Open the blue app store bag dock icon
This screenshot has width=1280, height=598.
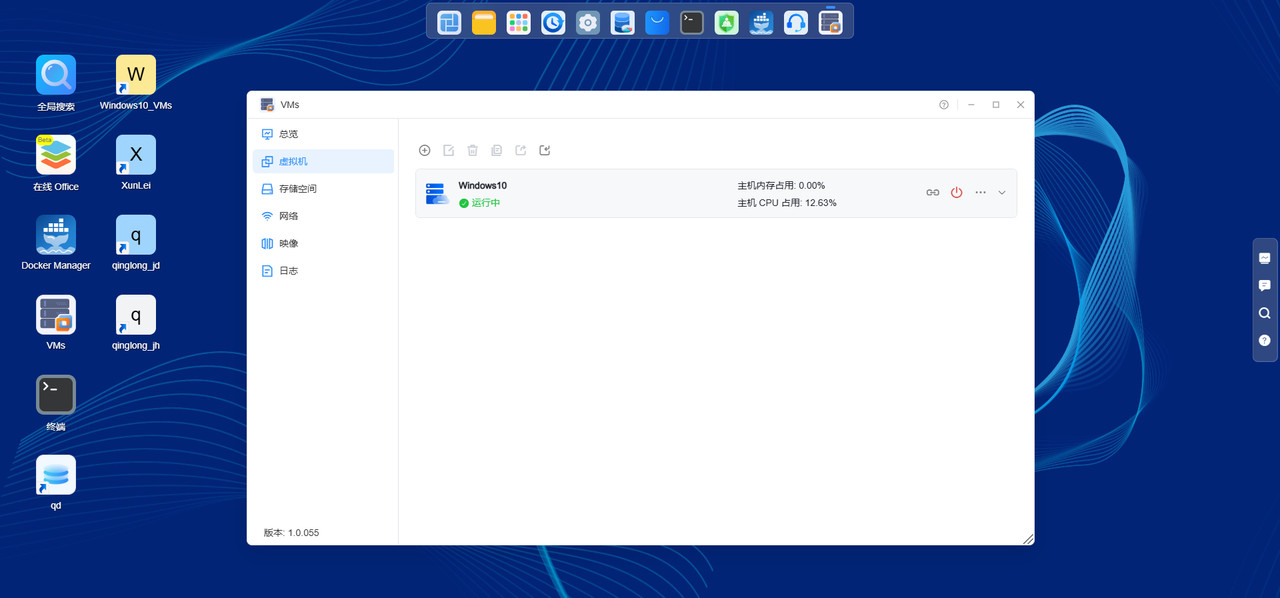(657, 22)
